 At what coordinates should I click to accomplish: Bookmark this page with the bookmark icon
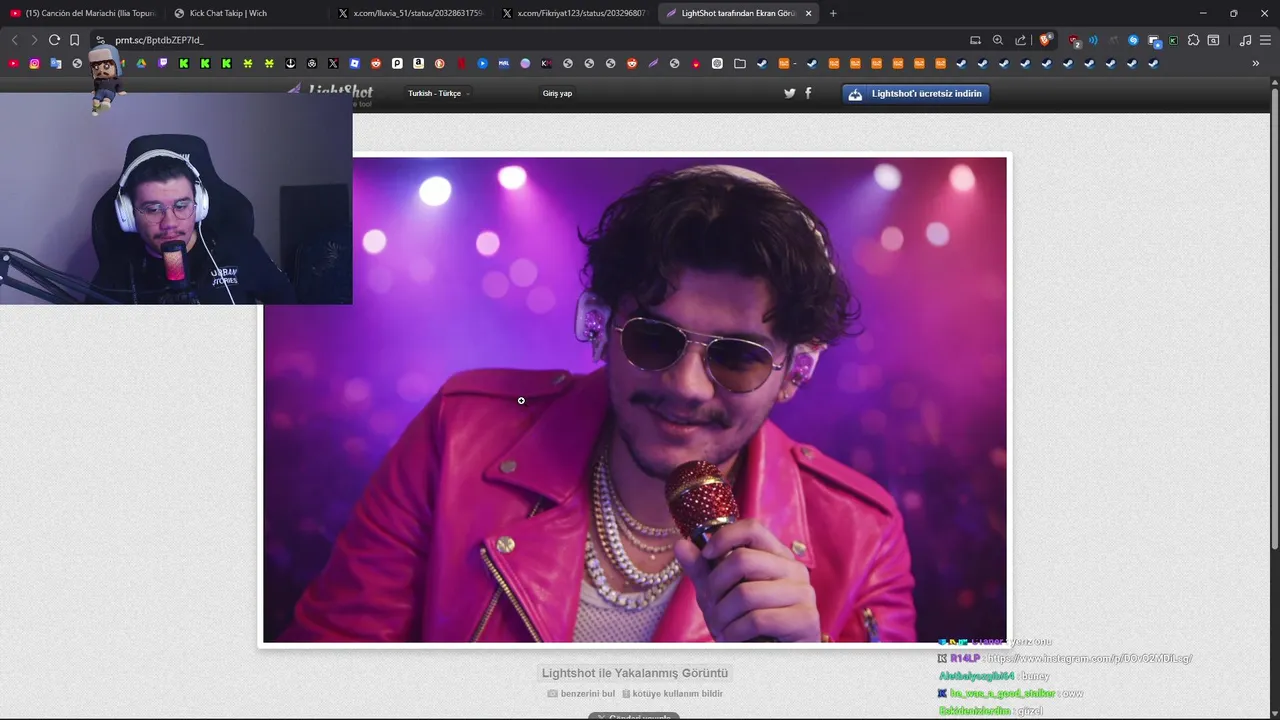coord(74,40)
